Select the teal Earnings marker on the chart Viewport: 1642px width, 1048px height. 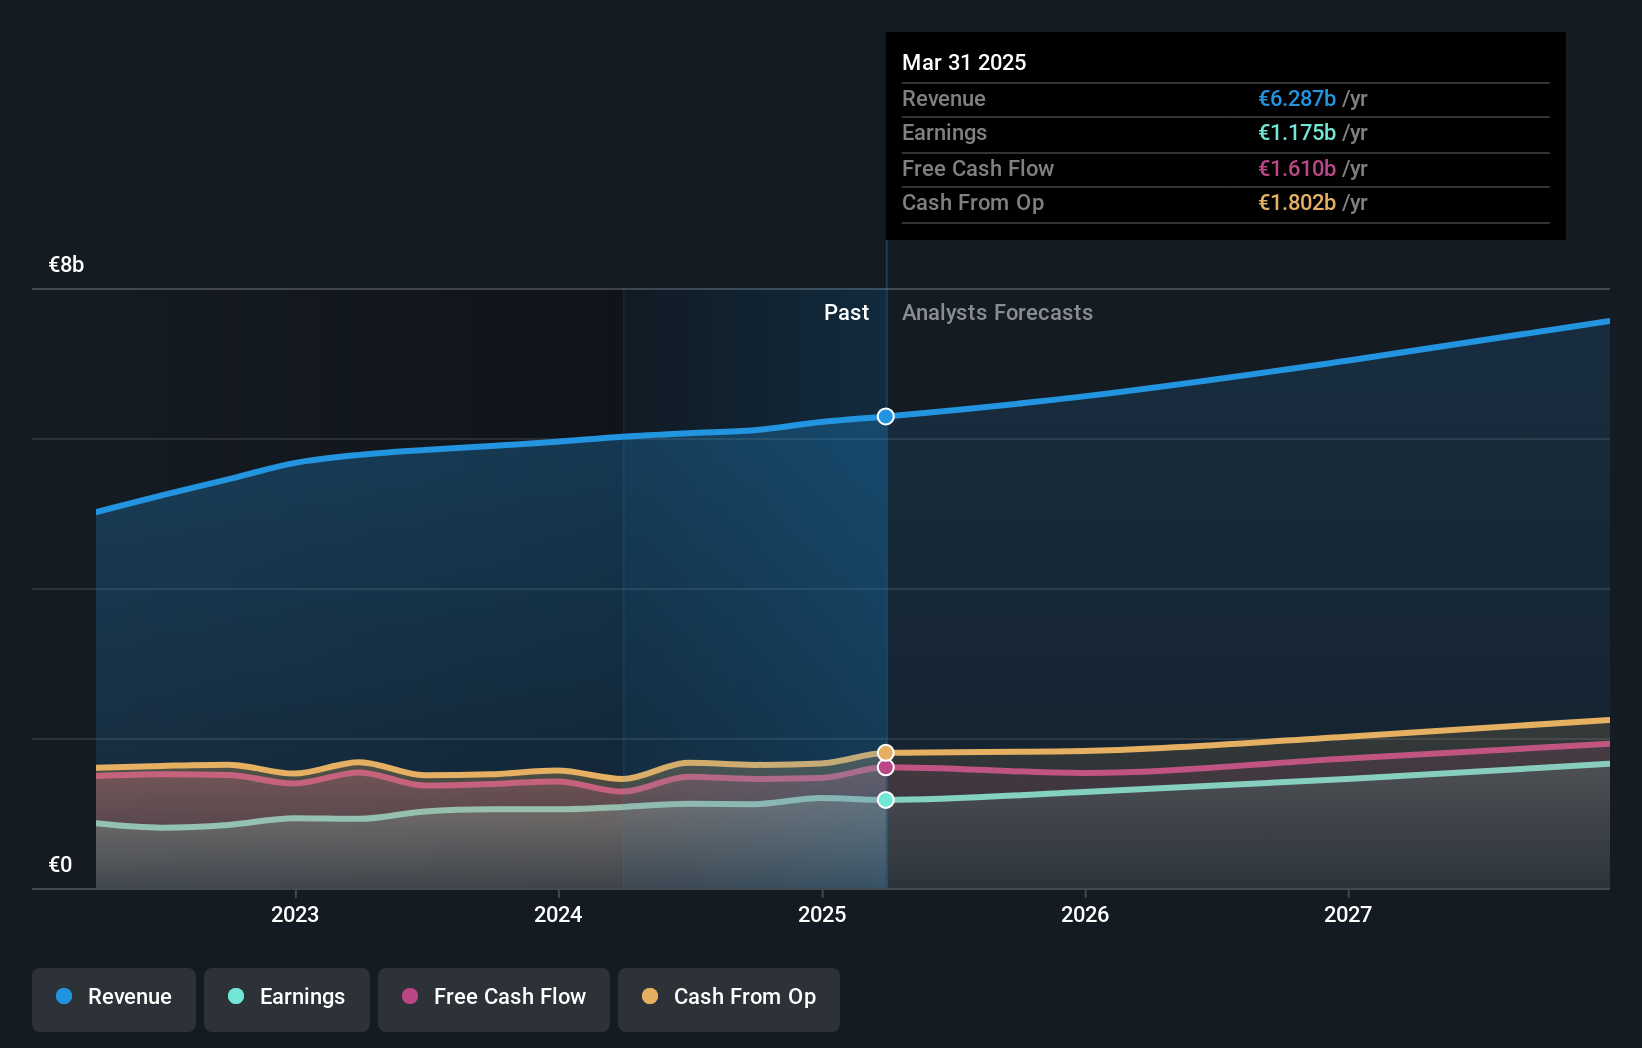pyautogui.click(x=885, y=800)
